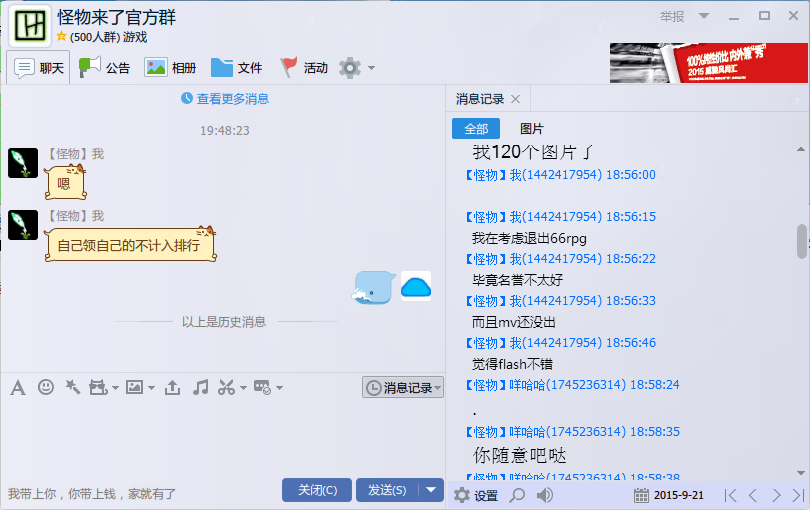Select the 全部 filter in message records
The height and width of the screenshot is (510, 810).
pos(476,129)
